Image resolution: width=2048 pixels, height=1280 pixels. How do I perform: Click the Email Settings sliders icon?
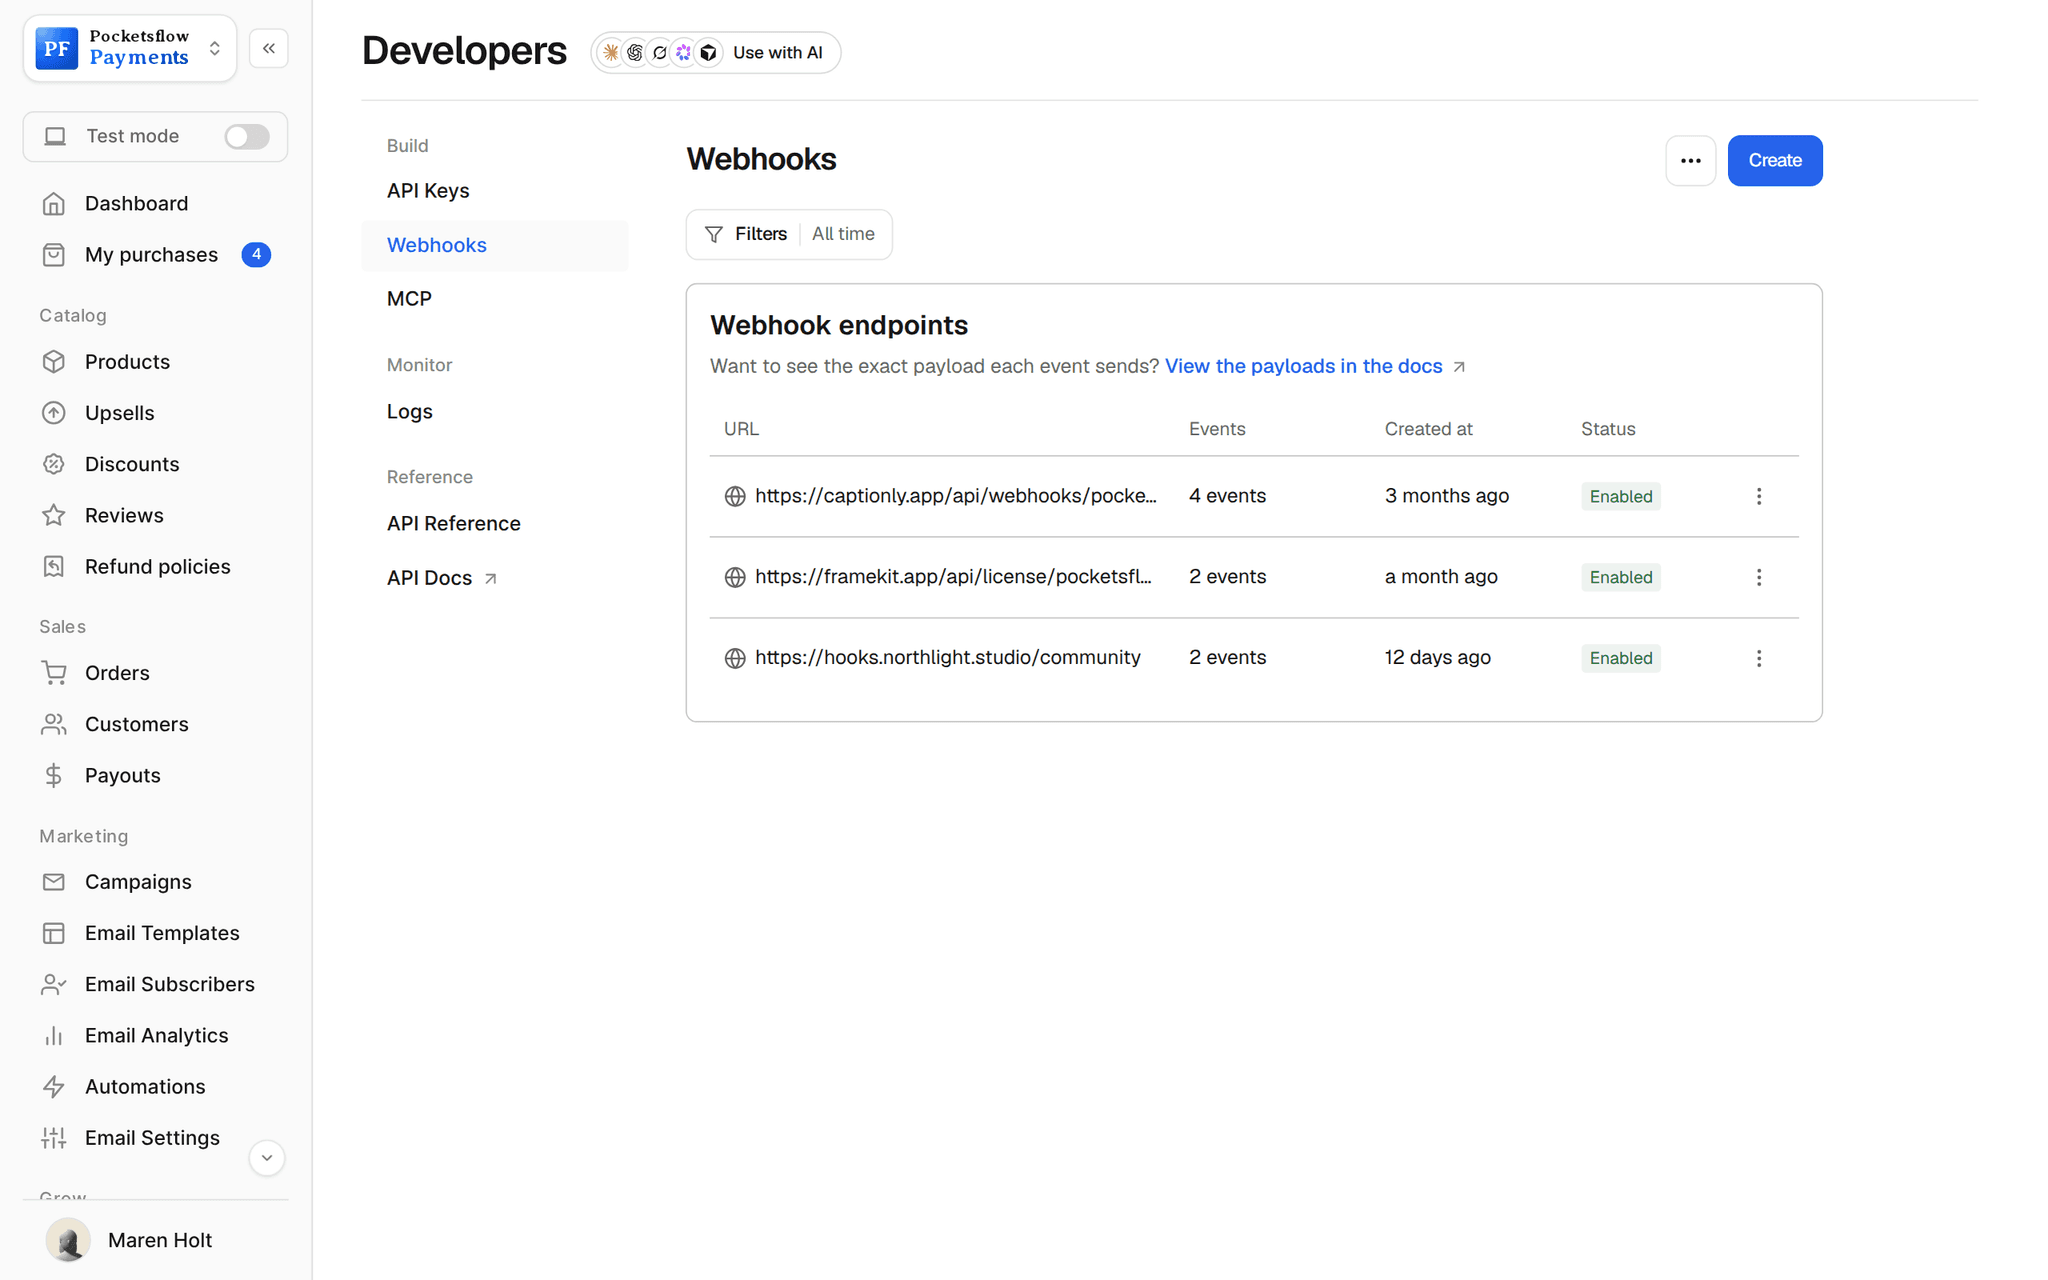pos(54,1138)
